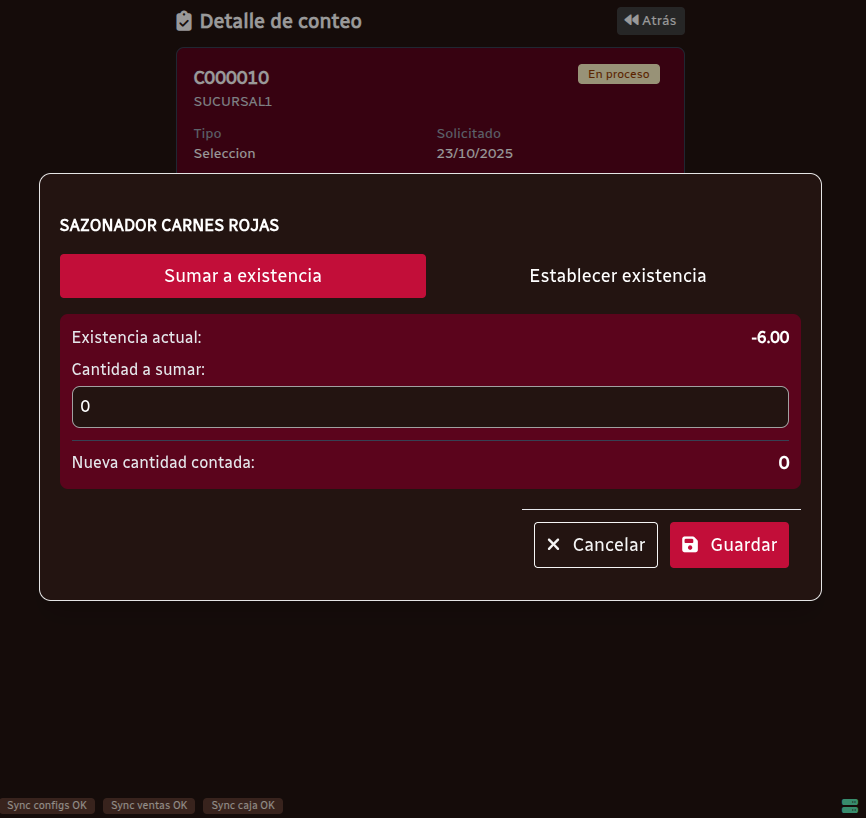
Task: Click the clipboard icon beside Detalle de conteo
Action: [x=184, y=21]
